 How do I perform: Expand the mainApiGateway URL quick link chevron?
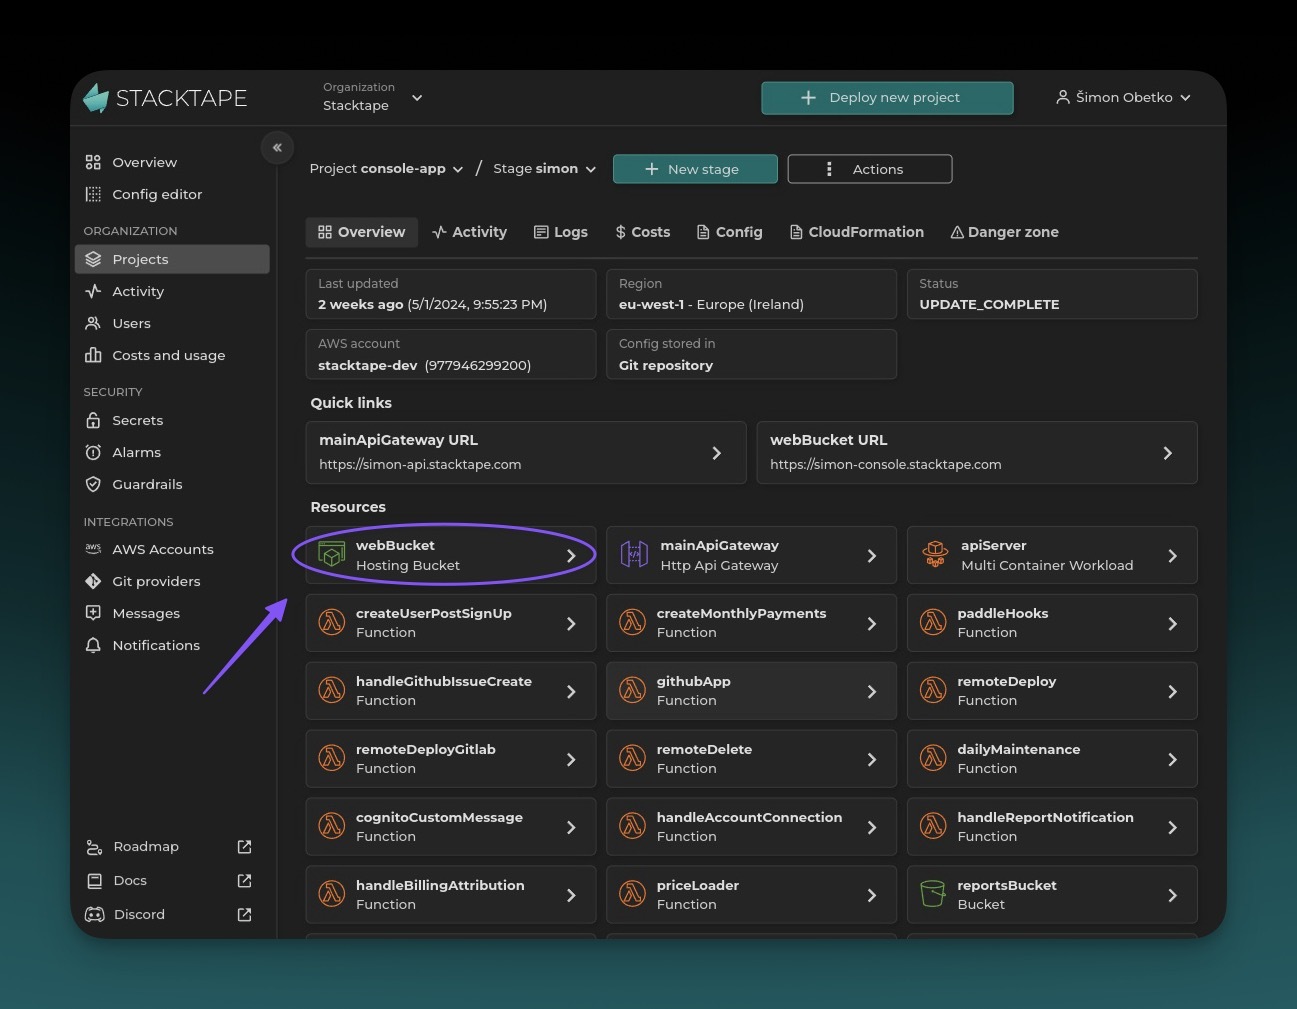coord(716,453)
